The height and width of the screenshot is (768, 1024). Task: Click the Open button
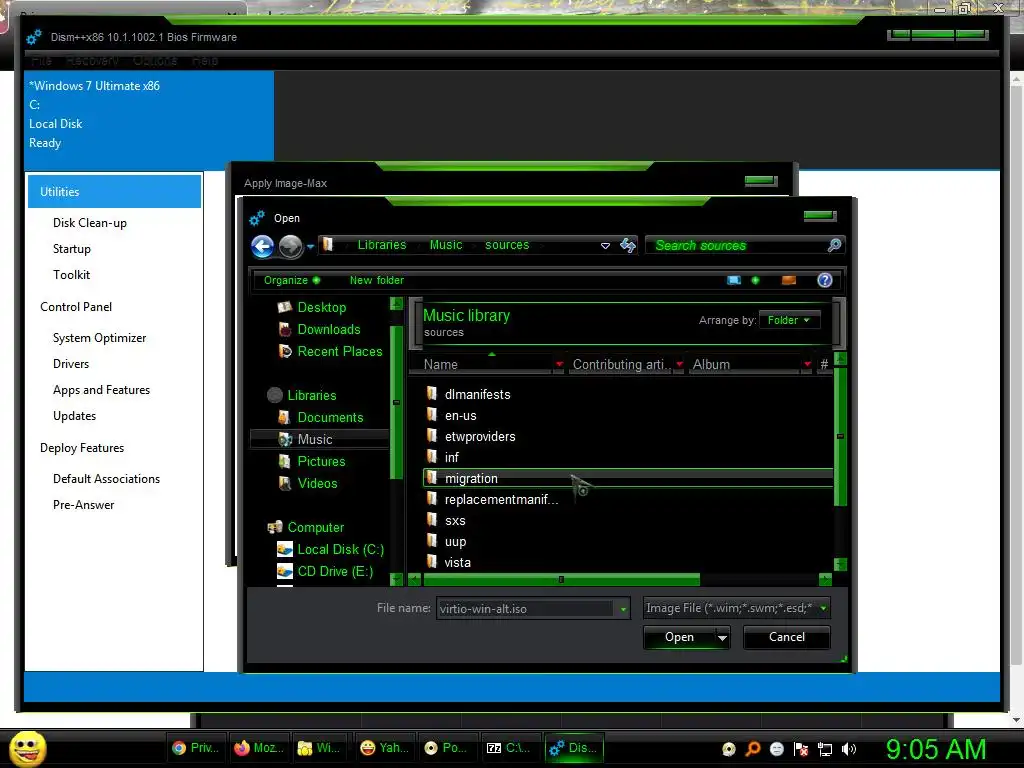(679, 637)
